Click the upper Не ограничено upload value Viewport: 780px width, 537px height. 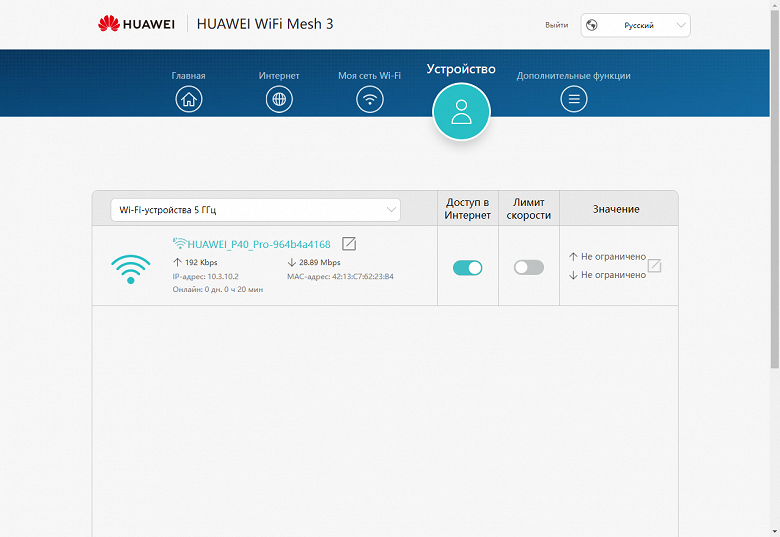(x=613, y=257)
